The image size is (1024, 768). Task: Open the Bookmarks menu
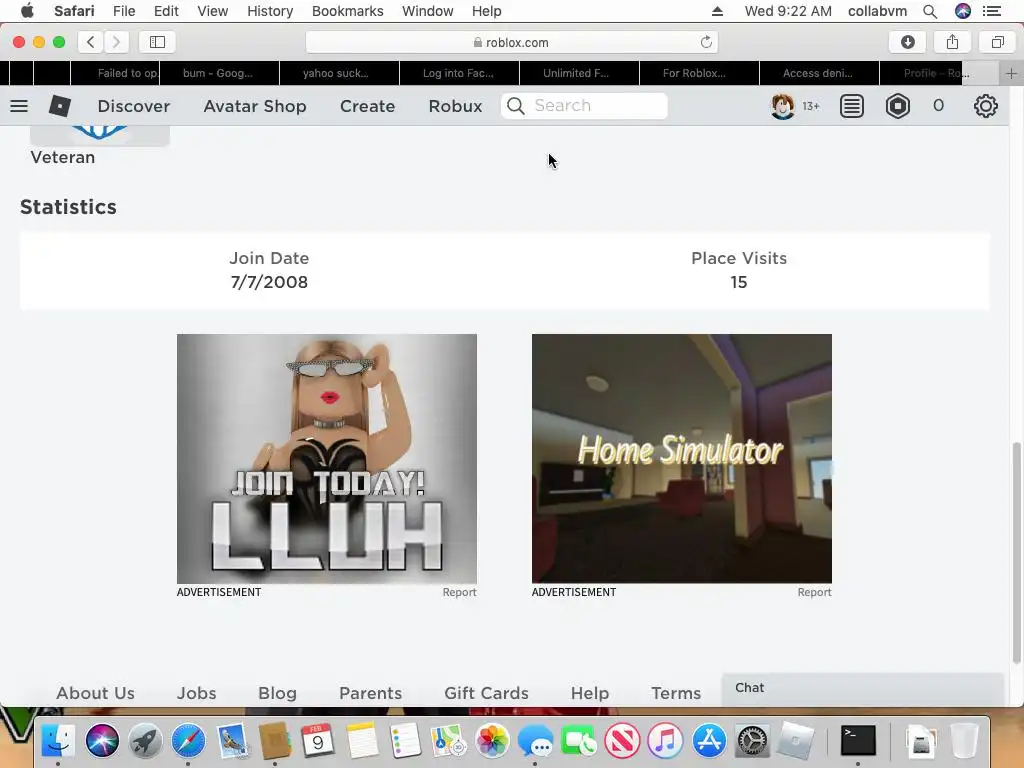(347, 11)
